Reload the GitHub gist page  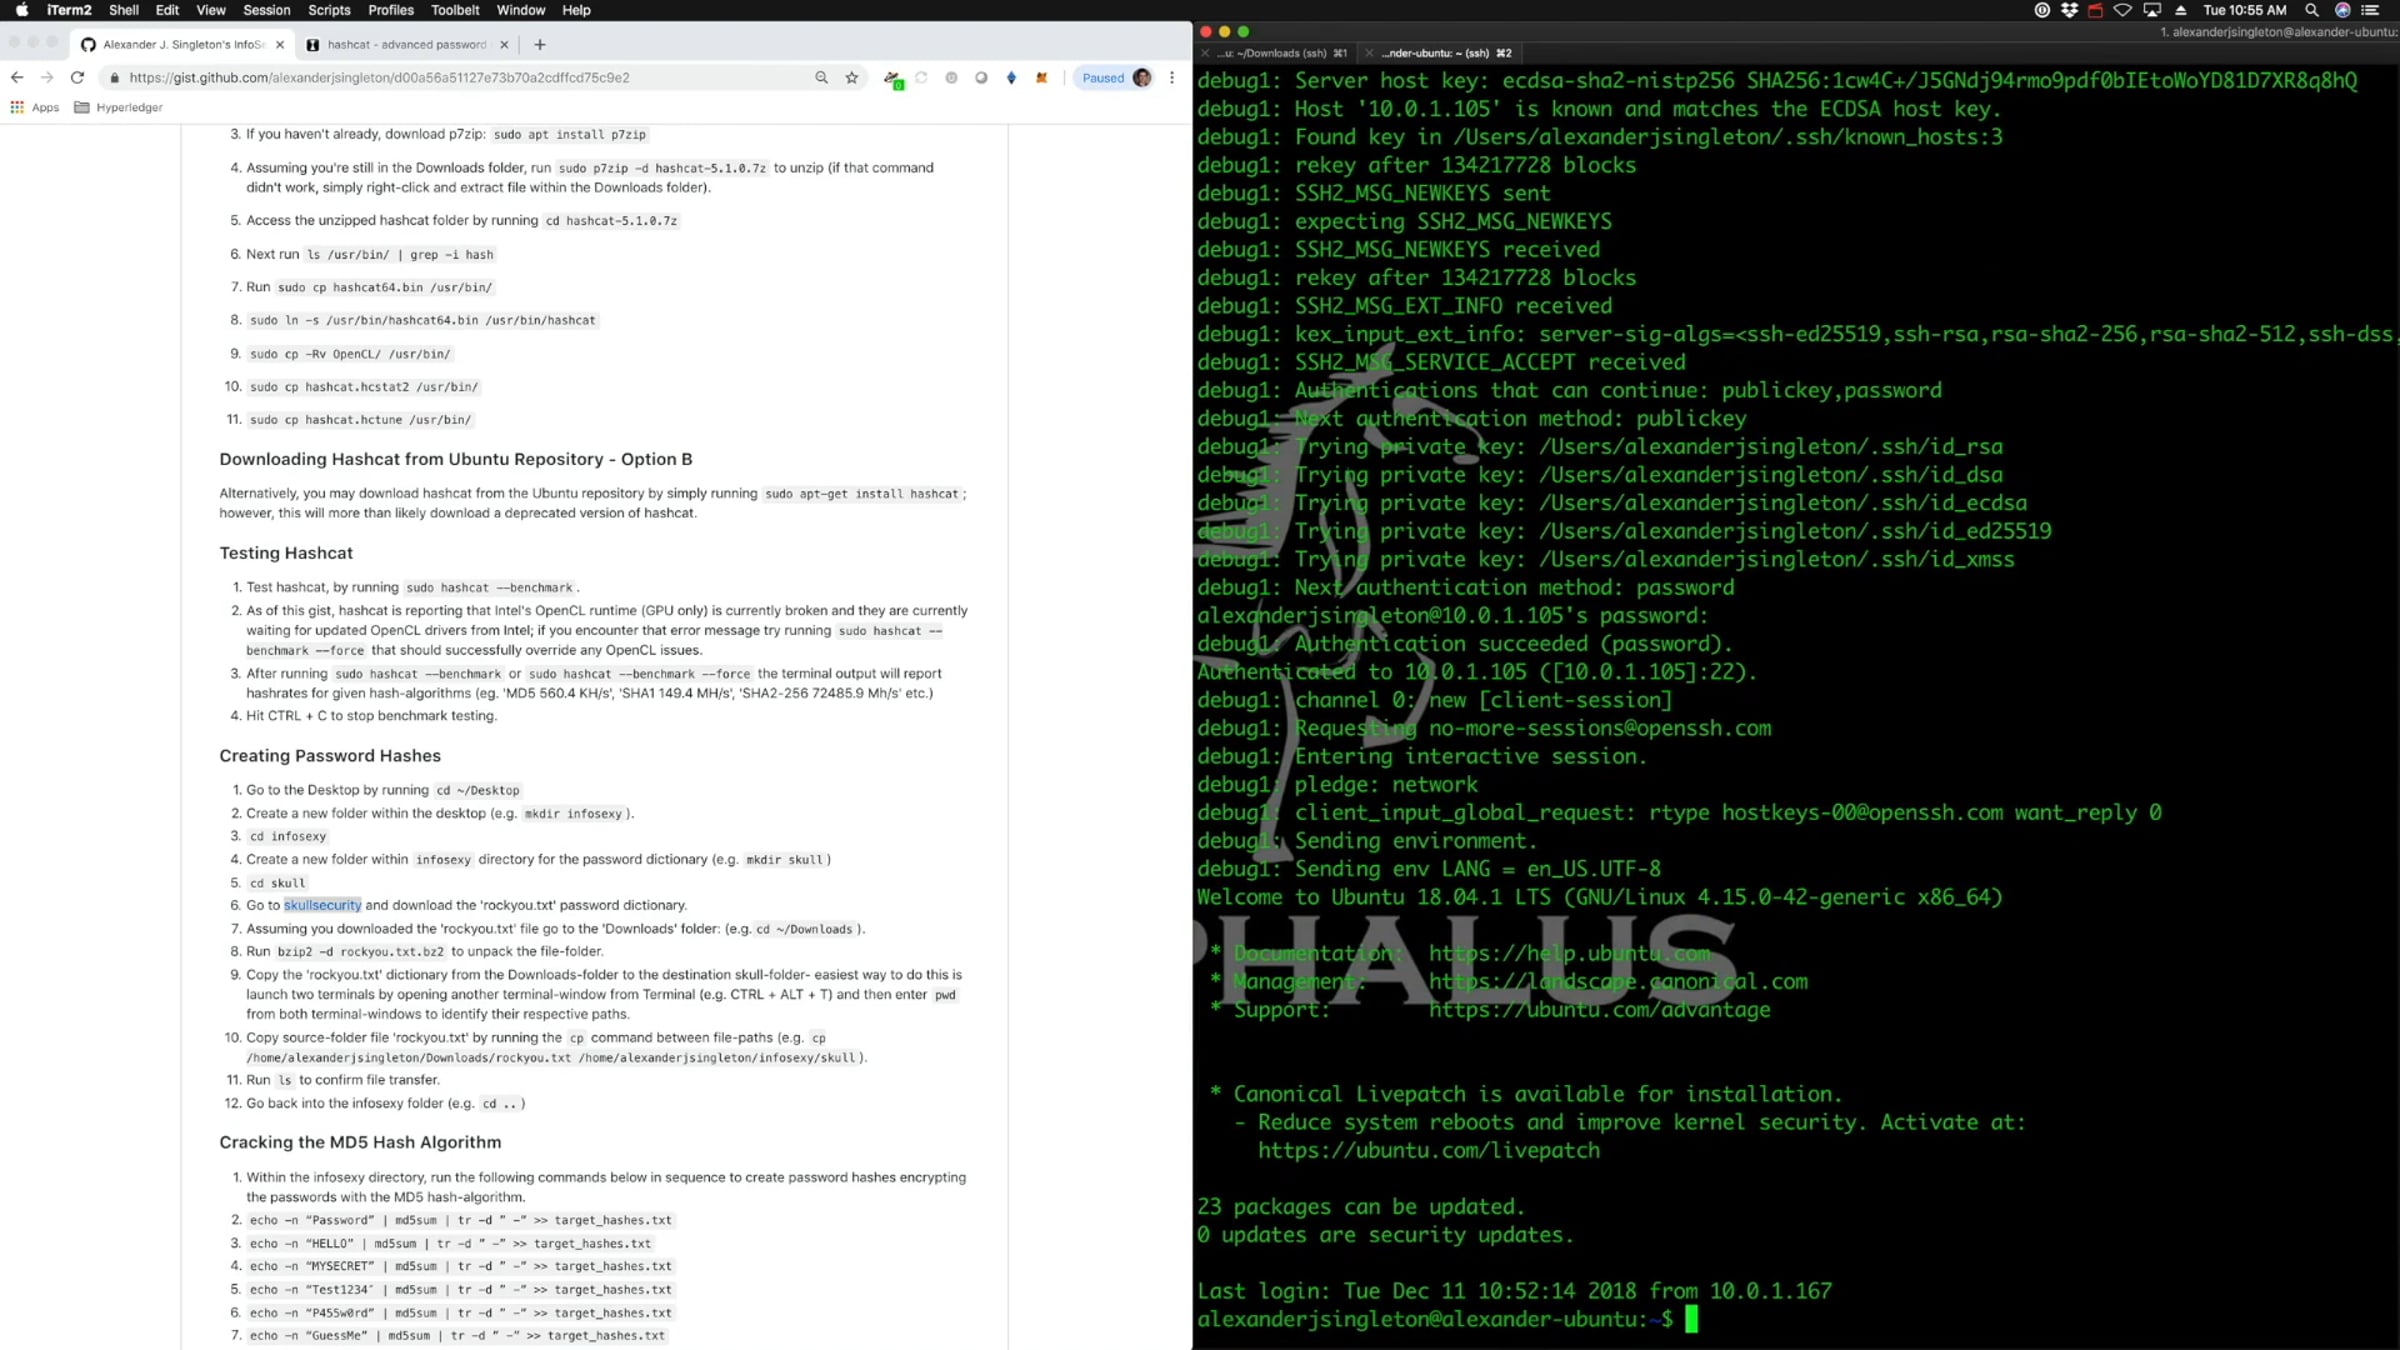[x=77, y=78]
